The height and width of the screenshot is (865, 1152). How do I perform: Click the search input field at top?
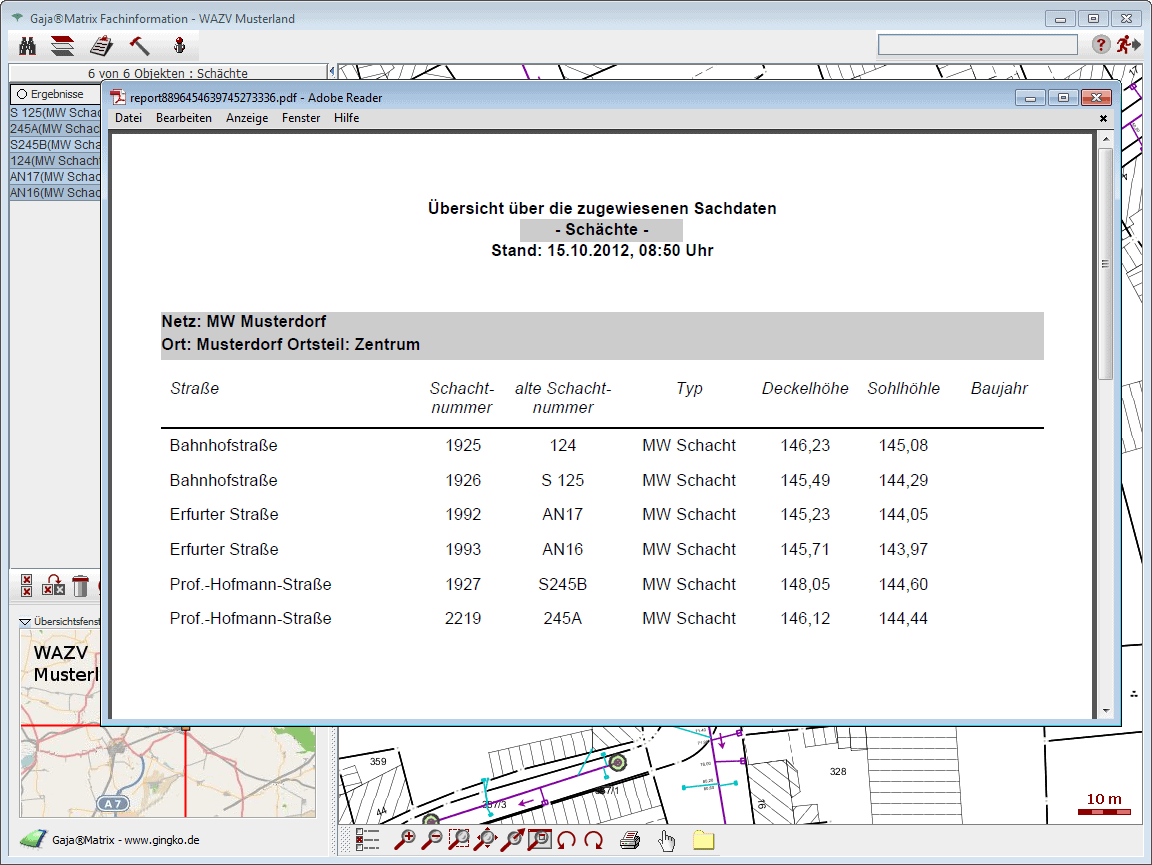(977, 45)
